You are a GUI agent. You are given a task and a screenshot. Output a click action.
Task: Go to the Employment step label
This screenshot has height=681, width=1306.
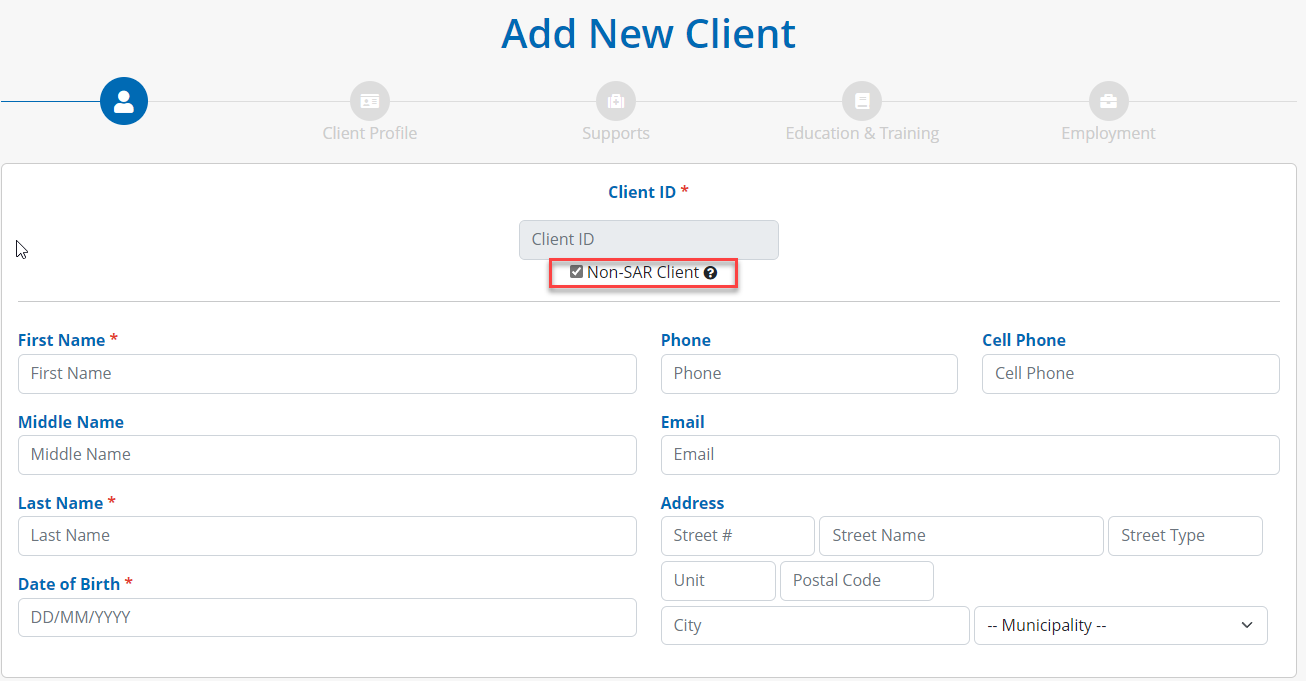(1108, 133)
